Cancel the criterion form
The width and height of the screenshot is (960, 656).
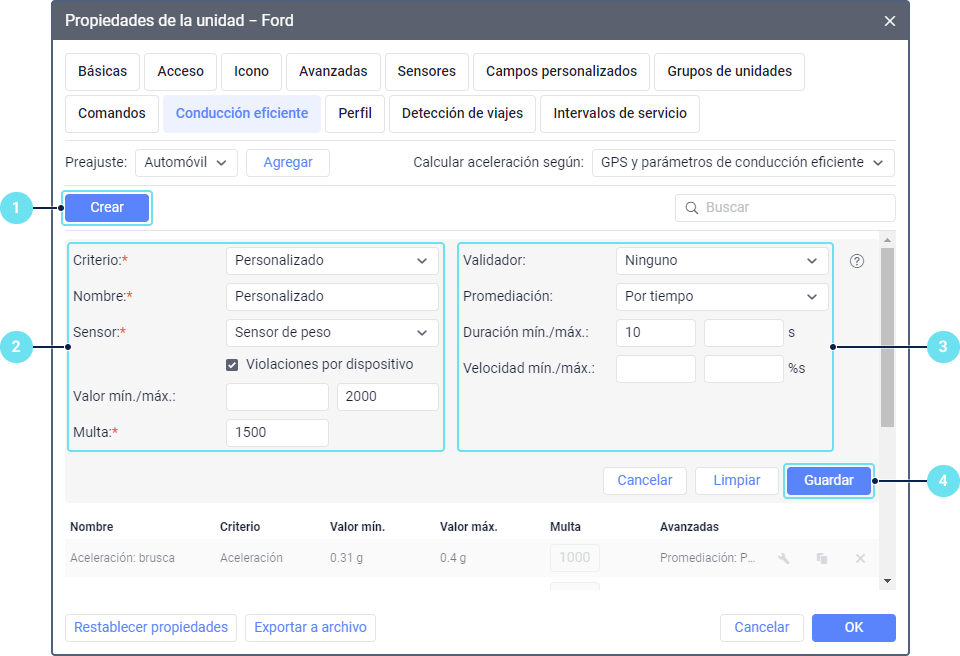pos(645,481)
